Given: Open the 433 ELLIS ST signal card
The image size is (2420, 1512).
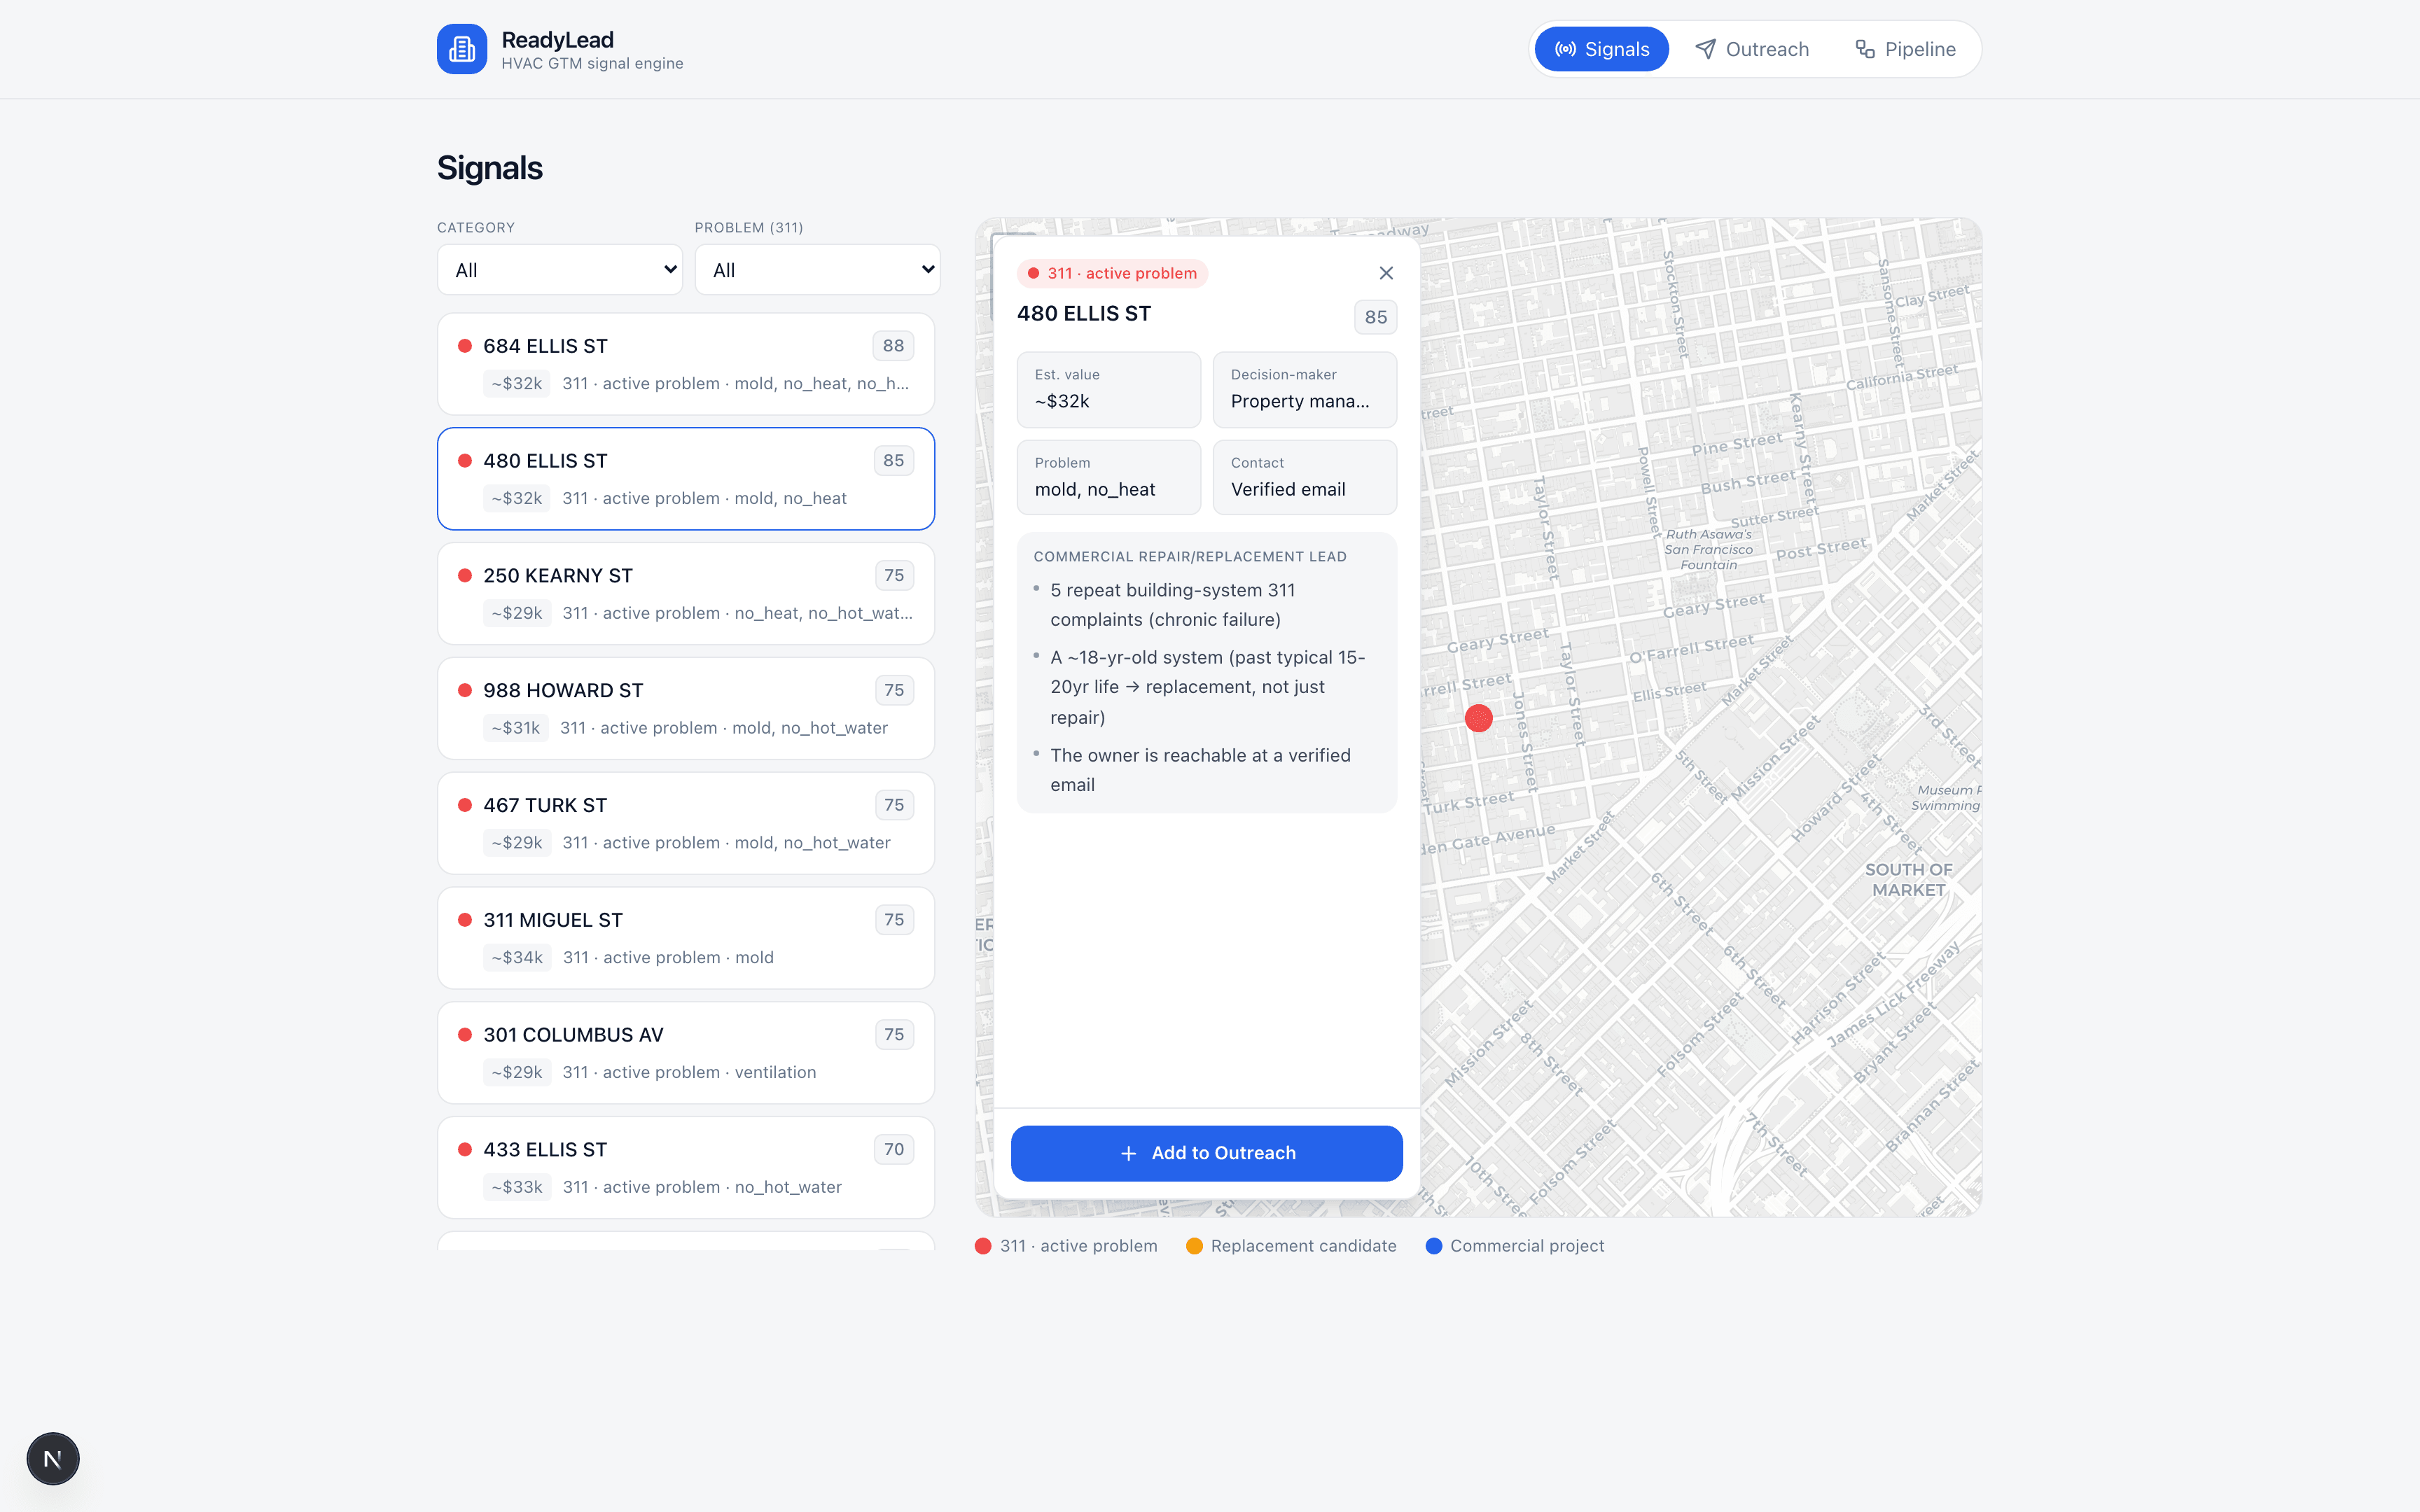Looking at the screenshot, I should pos(686,1168).
